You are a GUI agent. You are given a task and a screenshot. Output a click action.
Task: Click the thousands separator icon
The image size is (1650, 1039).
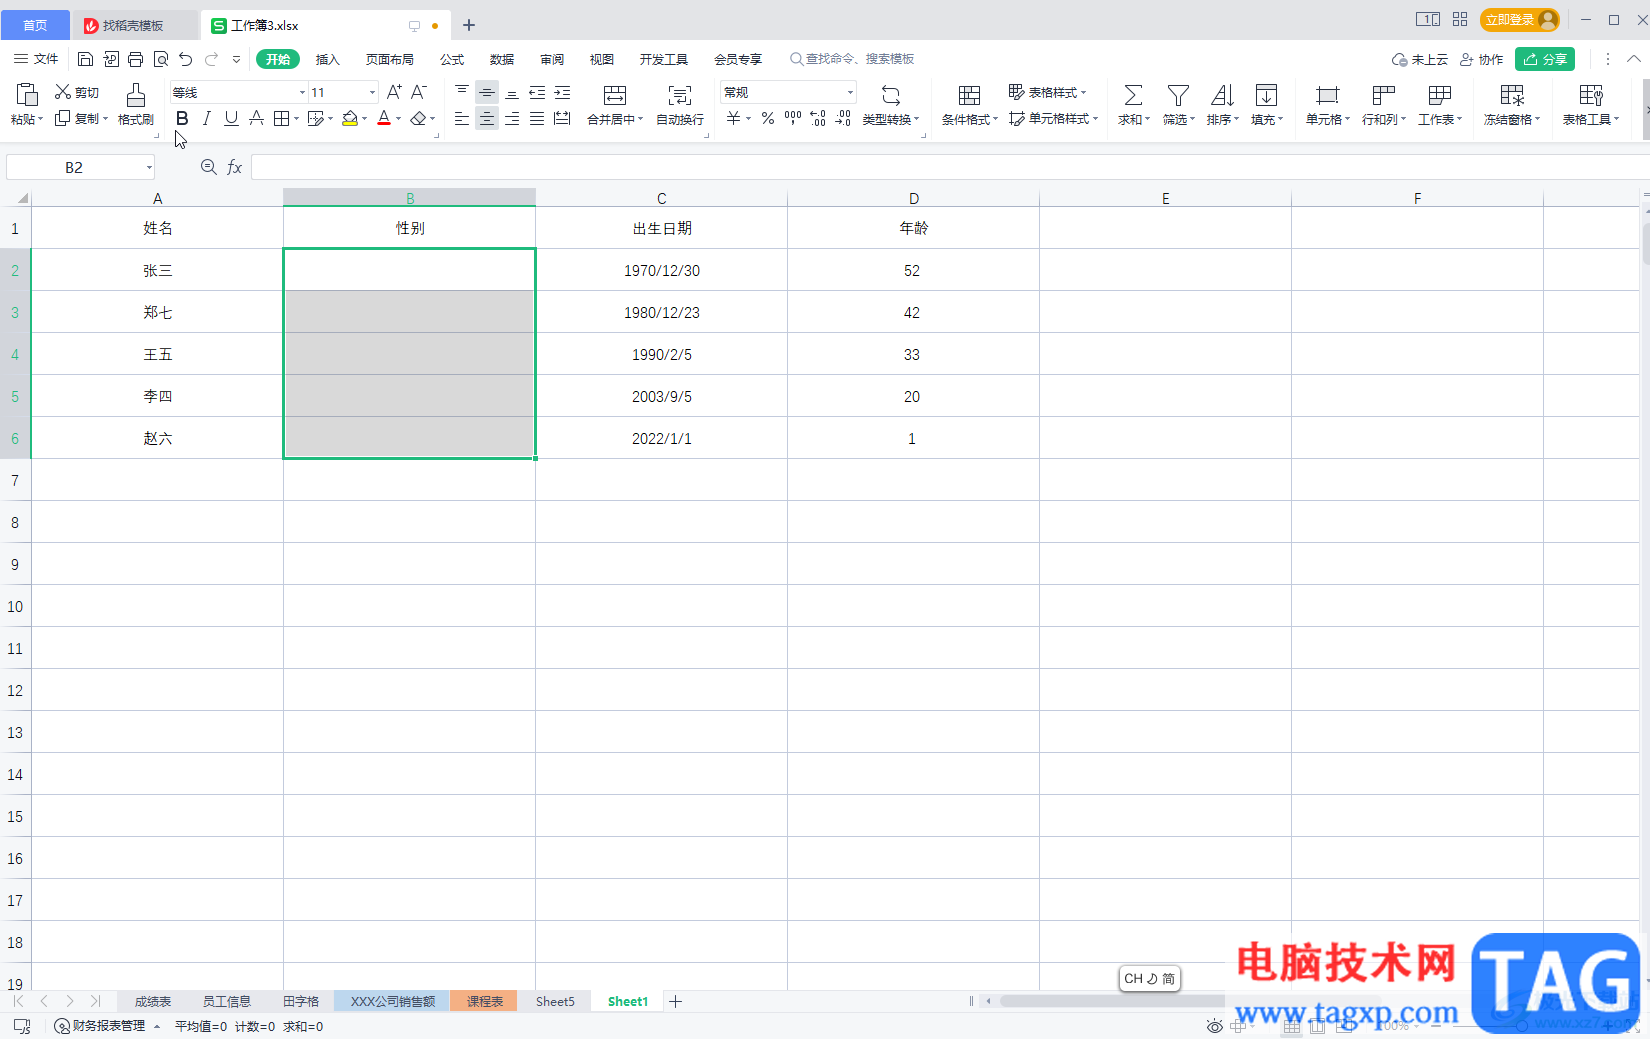point(793,118)
